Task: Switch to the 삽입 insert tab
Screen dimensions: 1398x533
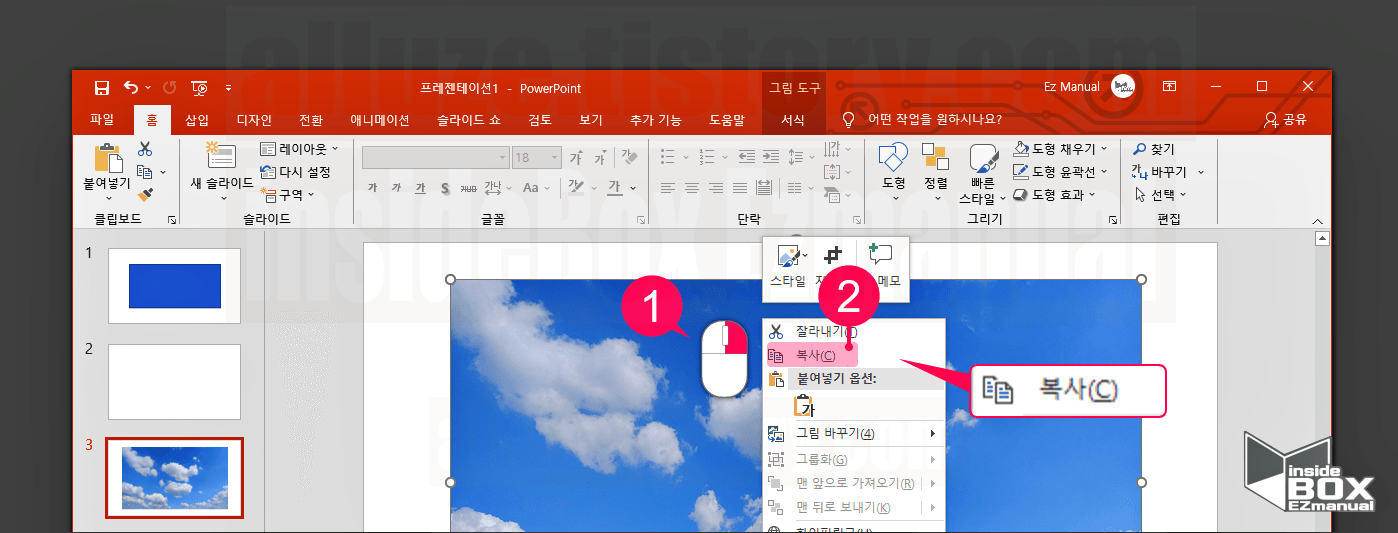Action: click(197, 120)
